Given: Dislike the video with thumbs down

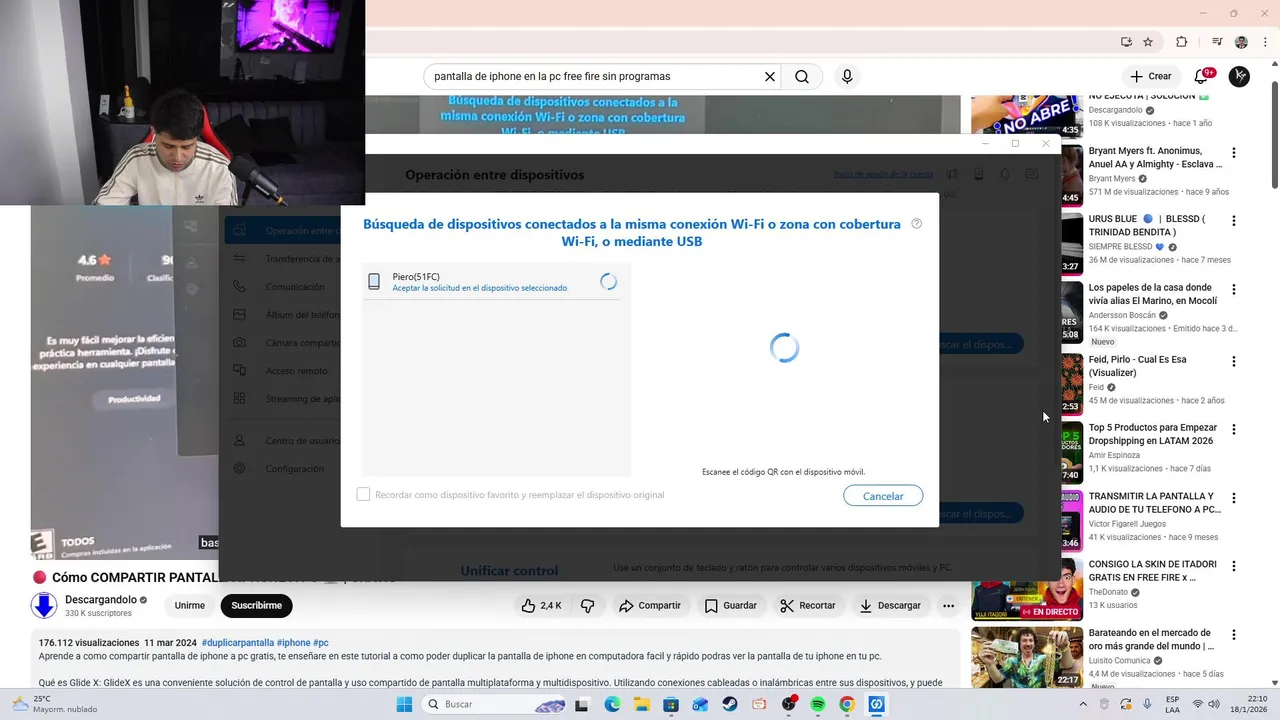Looking at the screenshot, I should pos(588,605).
